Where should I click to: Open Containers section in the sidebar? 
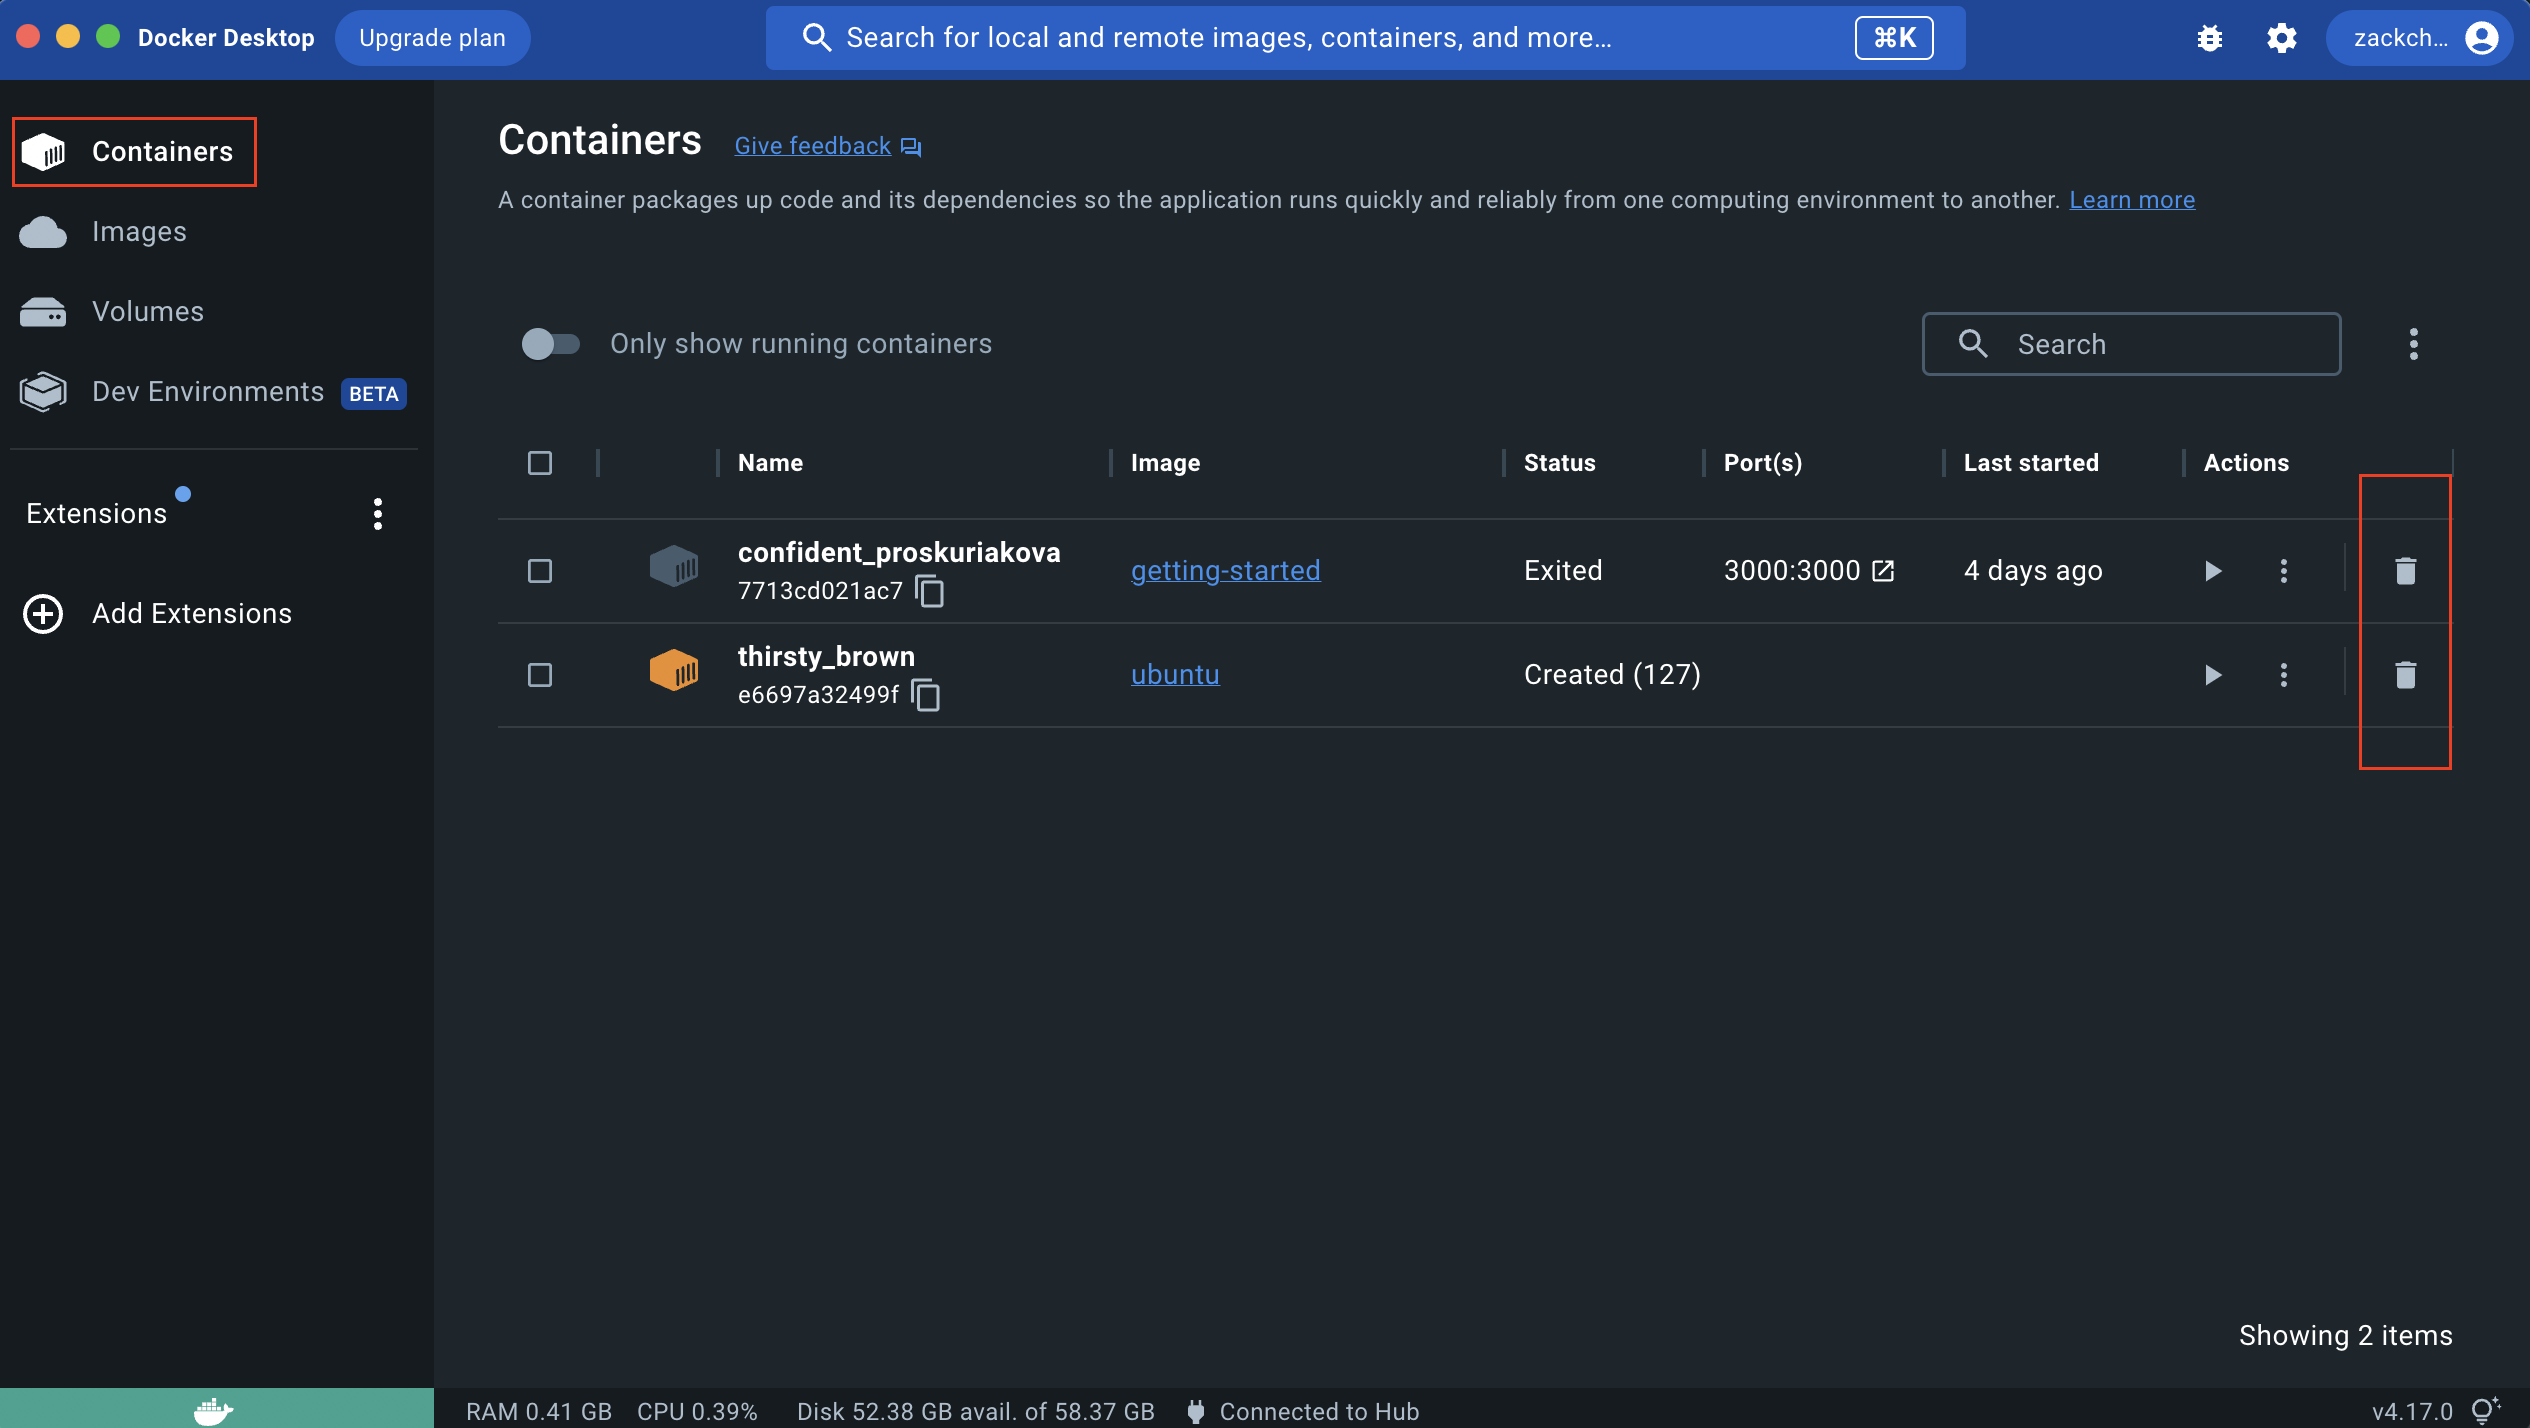click(134, 152)
